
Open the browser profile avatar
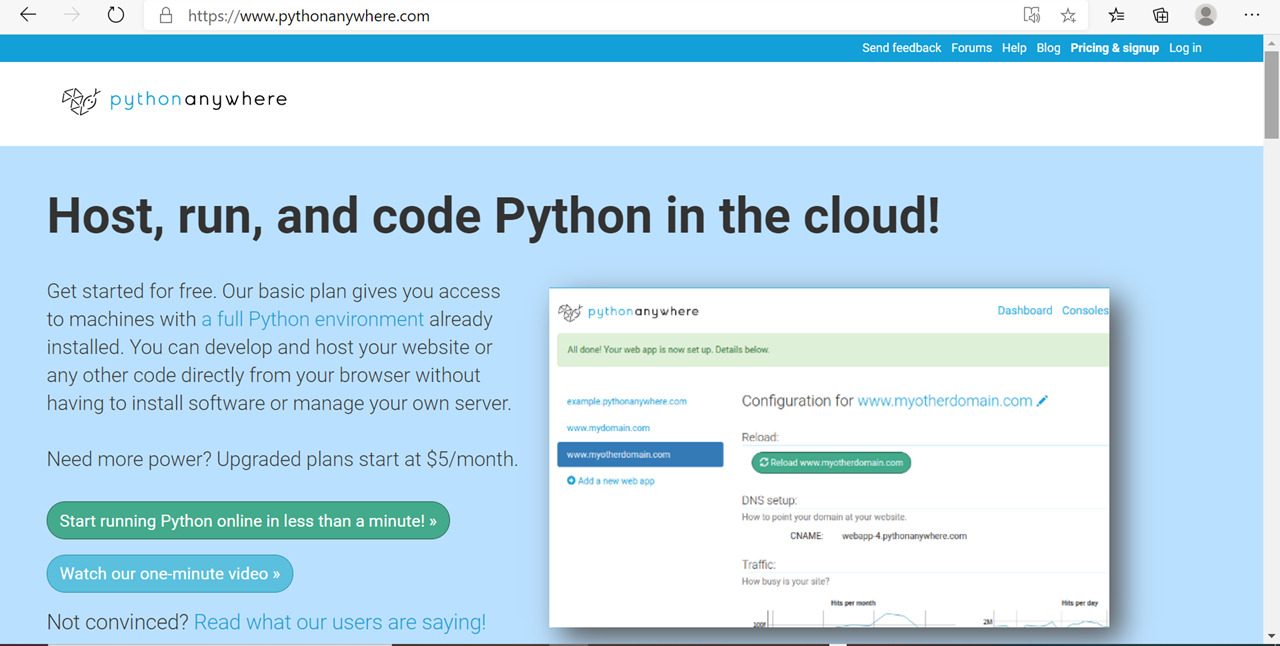tap(1206, 15)
